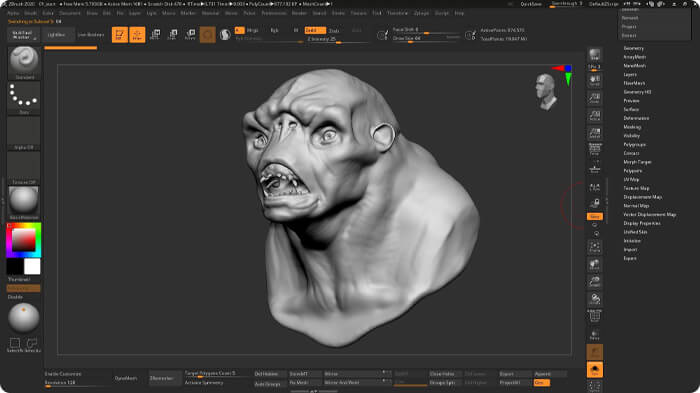The width and height of the screenshot is (700, 393).
Task: Expand the Layers subpalette
Action: pos(630,75)
